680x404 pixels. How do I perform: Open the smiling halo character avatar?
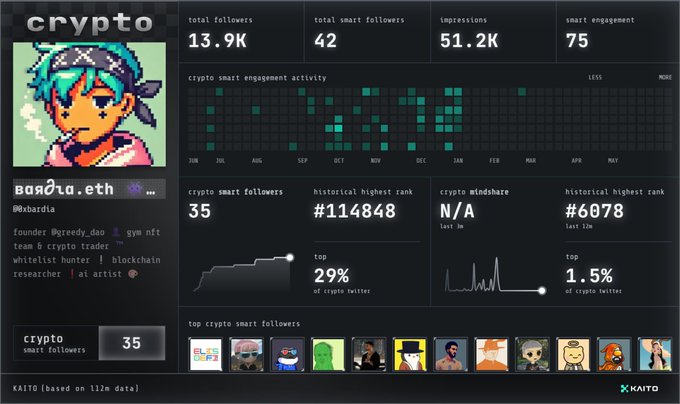tap(573, 355)
